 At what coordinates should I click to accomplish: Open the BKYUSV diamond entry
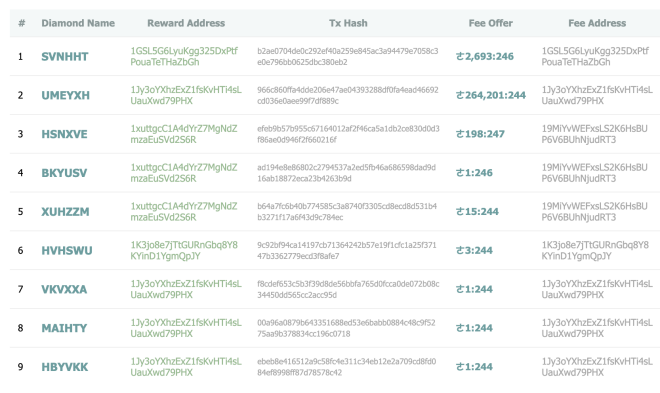(x=64, y=173)
